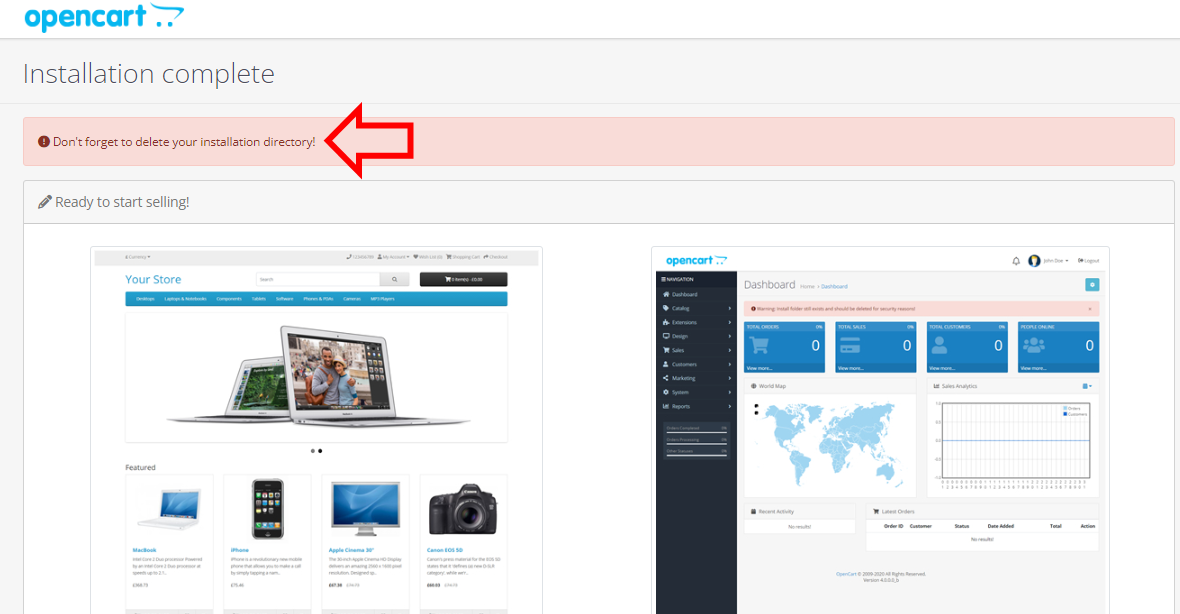Click the Other Statuses progress bar in sidebar

696,454
